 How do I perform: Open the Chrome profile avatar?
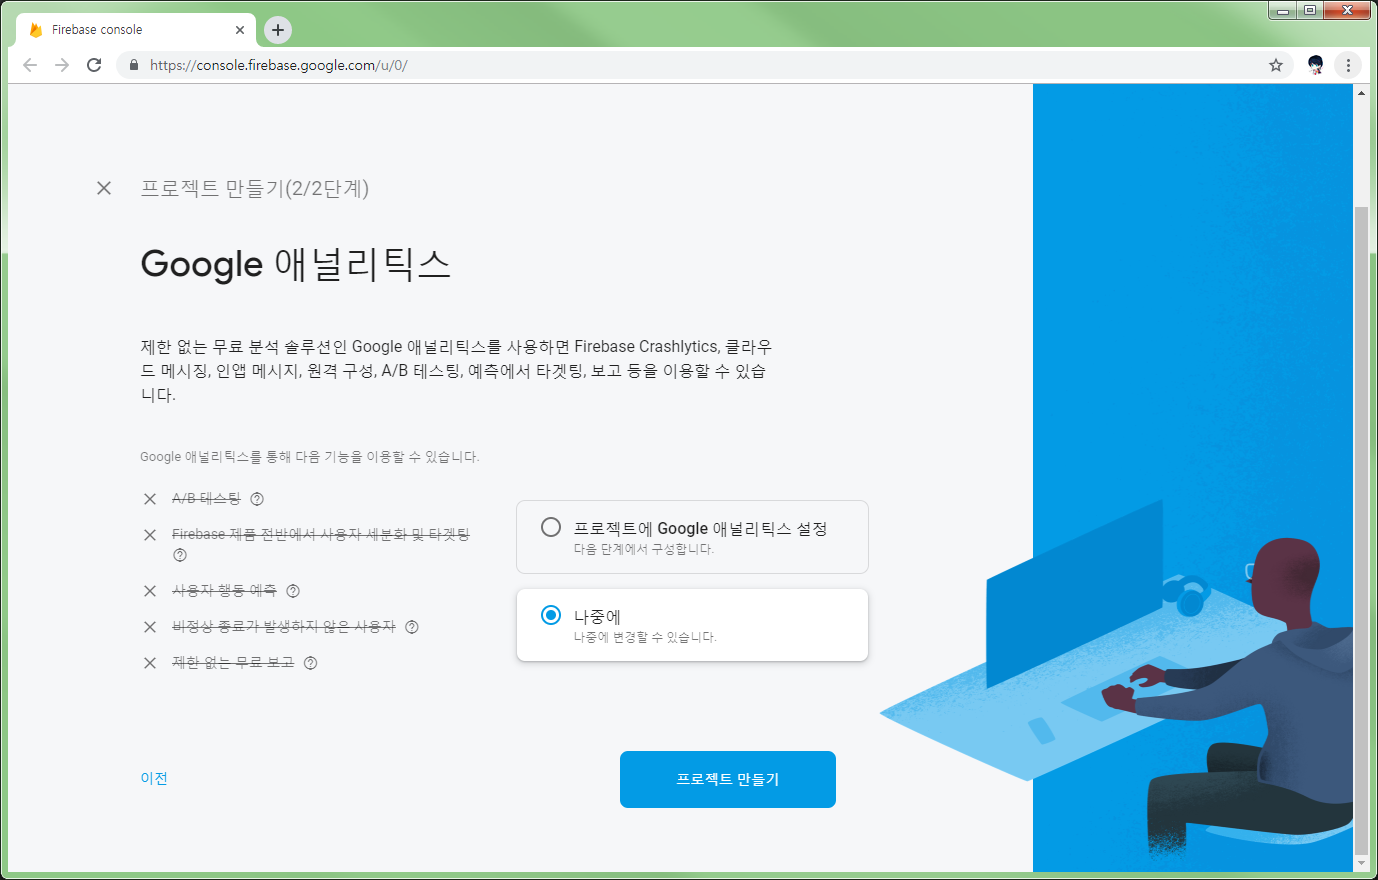pyautogui.click(x=1316, y=65)
